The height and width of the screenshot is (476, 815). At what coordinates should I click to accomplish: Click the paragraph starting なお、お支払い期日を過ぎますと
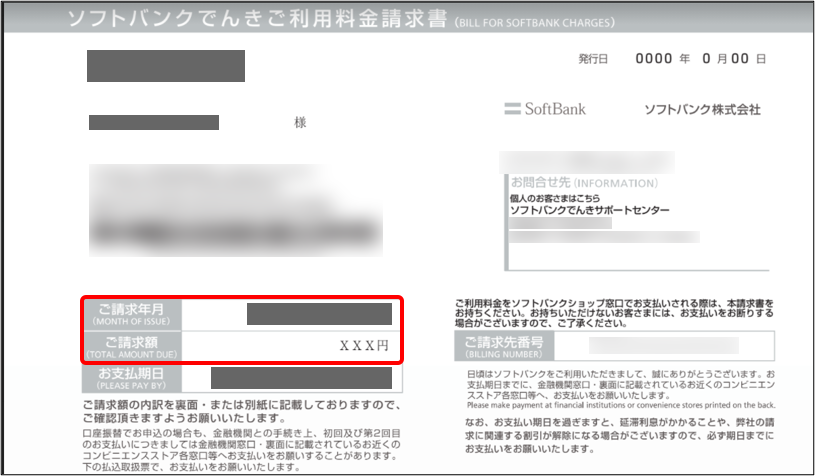(x=620, y=435)
